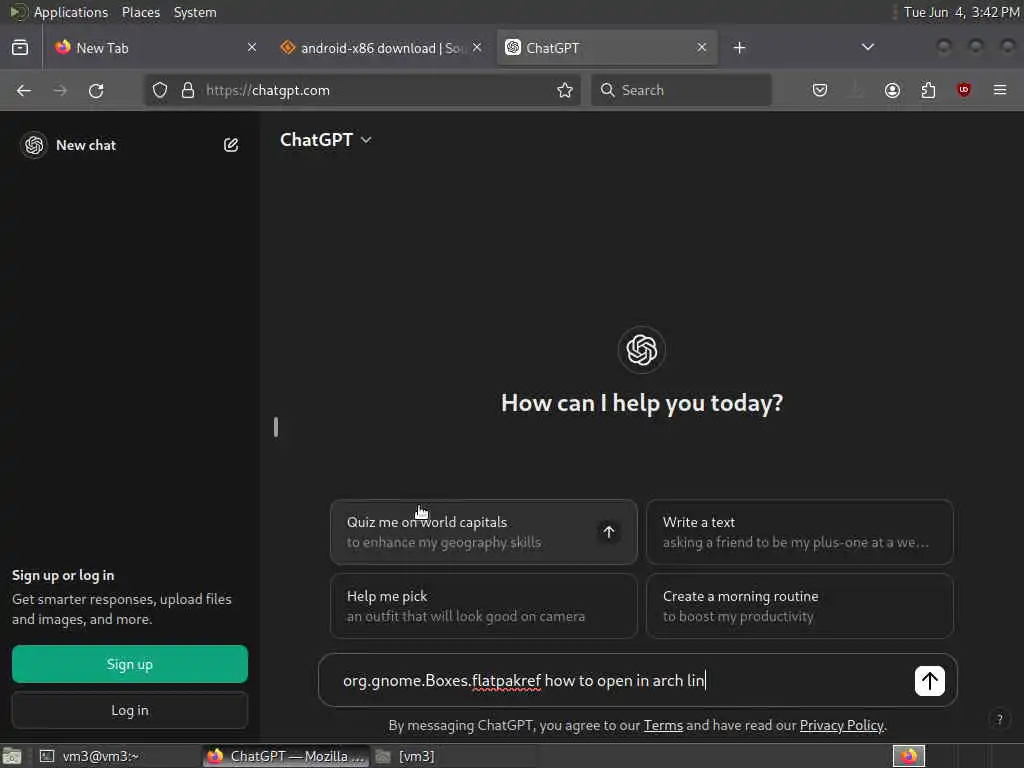This screenshot has width=1024, height=768.
Task: Select Quiz me on world capitals suggestion
Action: click(484, 532)
